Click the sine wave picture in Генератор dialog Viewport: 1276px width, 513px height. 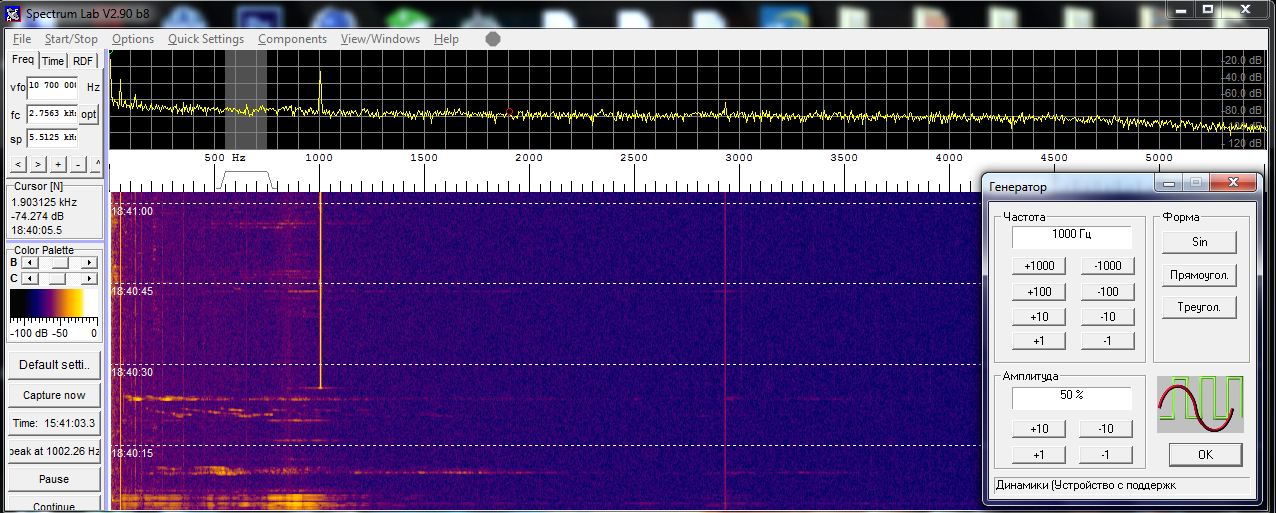point(1199,405)
